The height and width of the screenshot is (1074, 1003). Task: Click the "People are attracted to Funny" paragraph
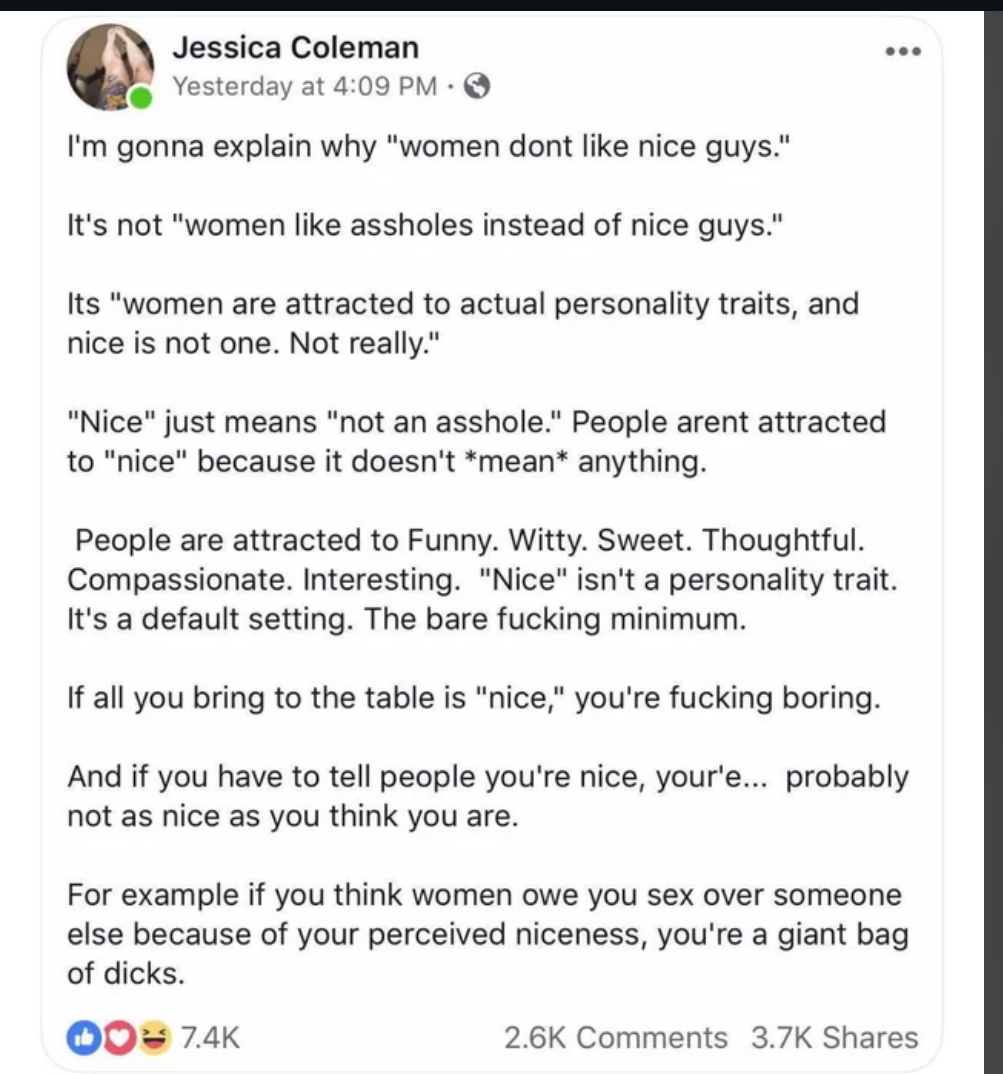(482, 579)
